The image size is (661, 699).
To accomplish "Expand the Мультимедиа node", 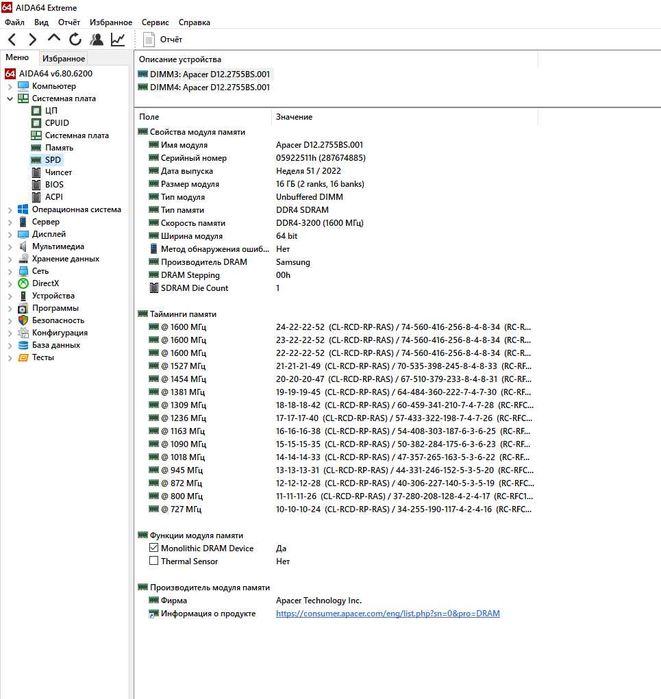I will click(10, 247).
